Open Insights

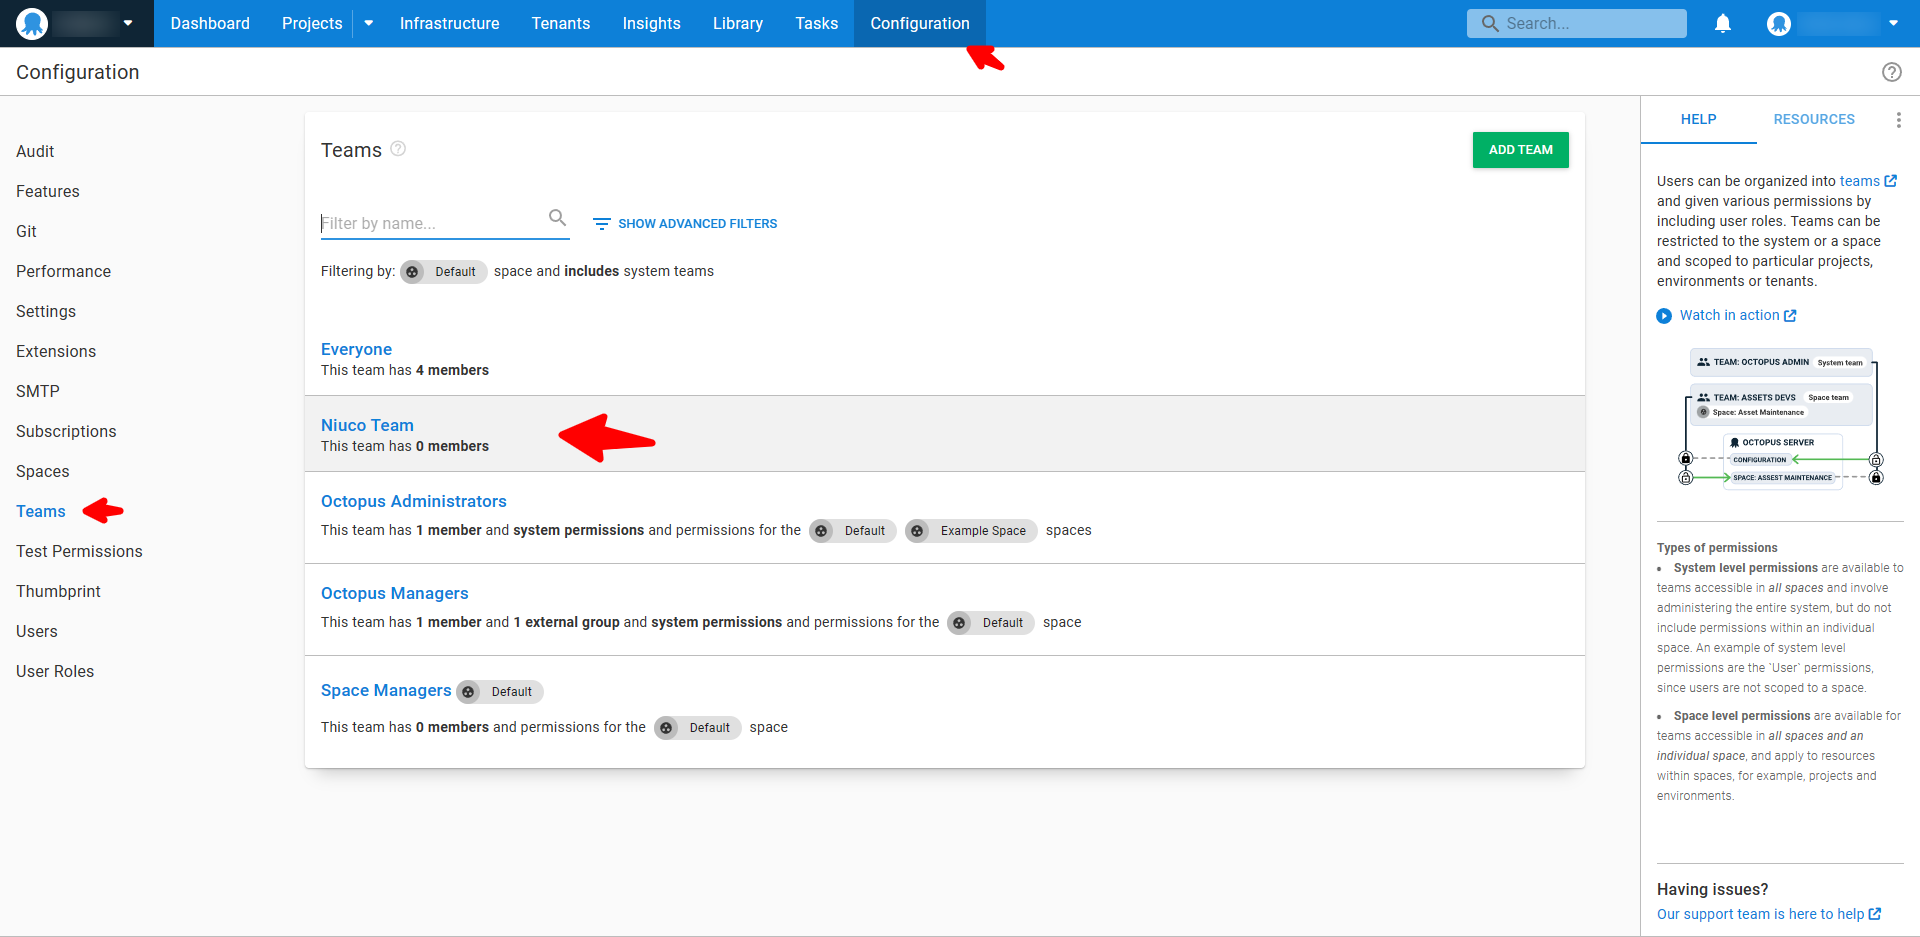[651, 23]
